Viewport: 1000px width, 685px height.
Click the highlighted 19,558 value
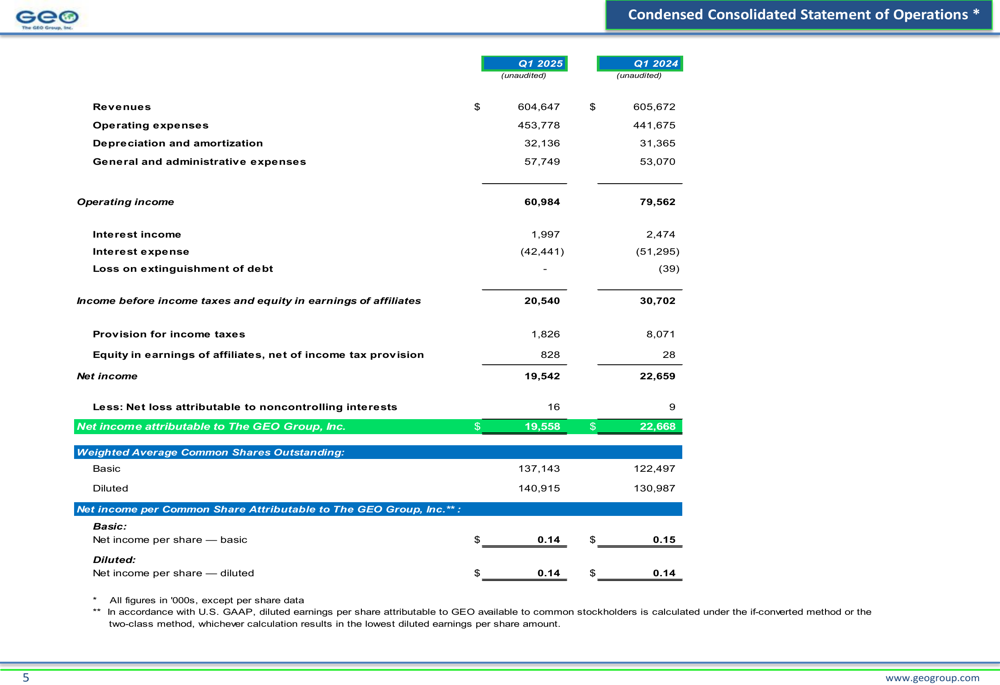541,427
